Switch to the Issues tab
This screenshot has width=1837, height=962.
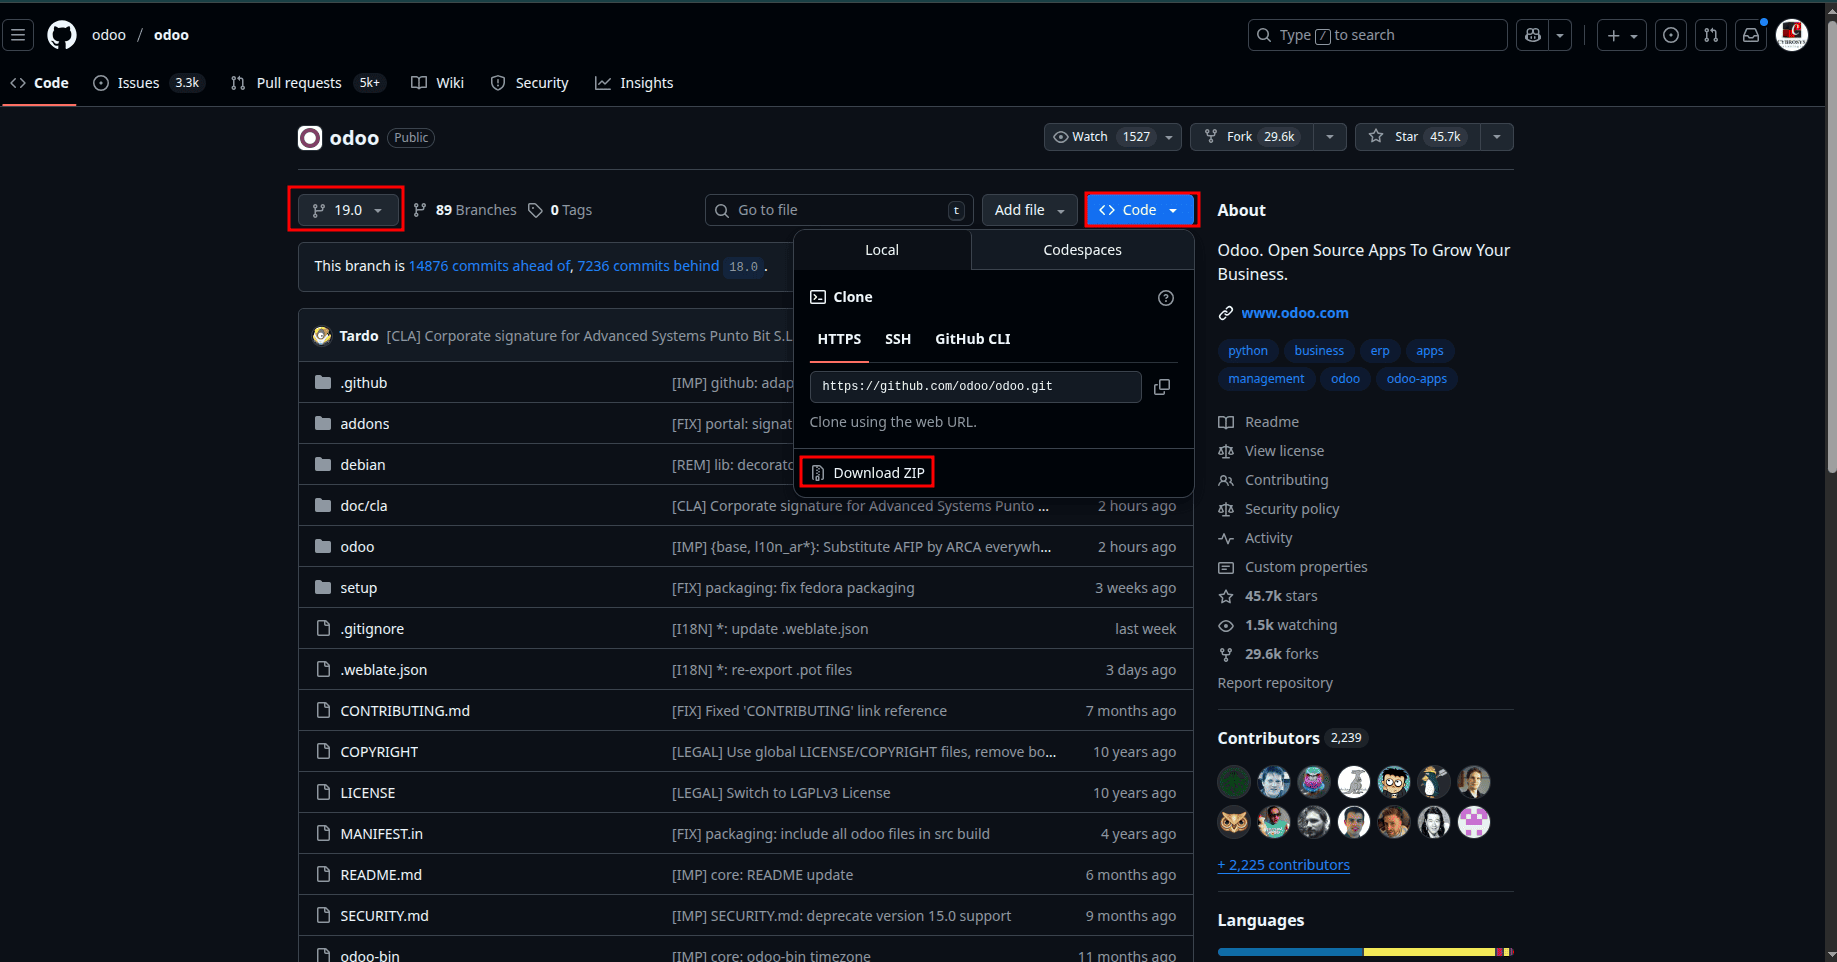pos(147,83)
